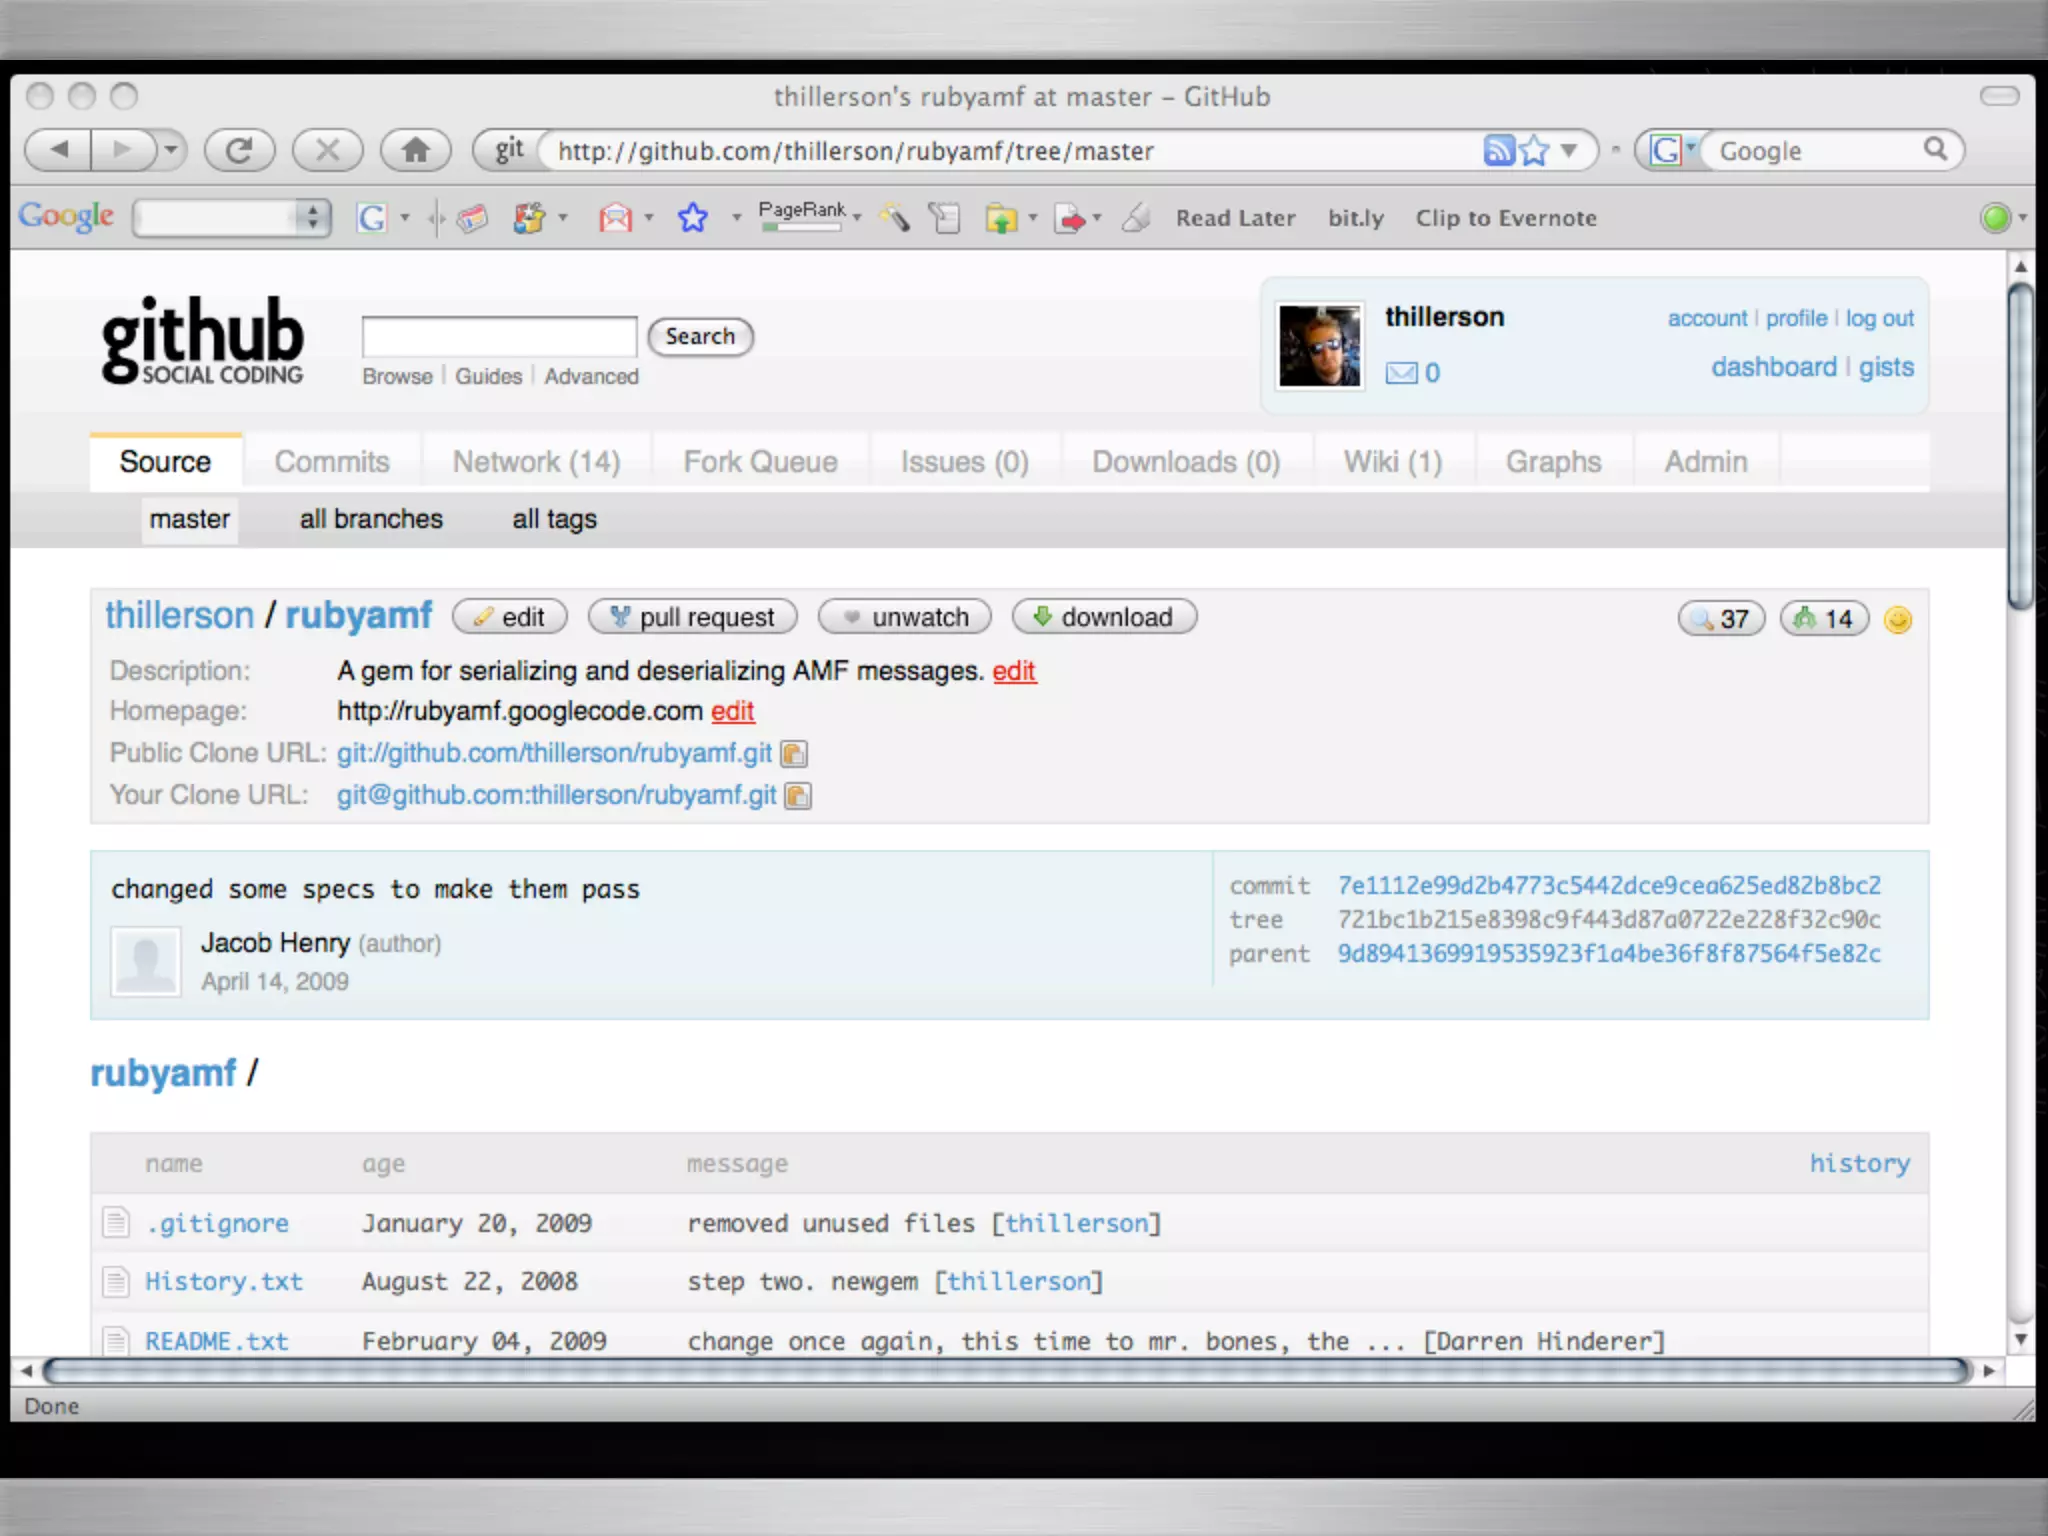Image resolution: width=2048 pixels, height=1536 pixels.
Task: Open the account link
Action: pyautogui.click(x=1707, y=318)
